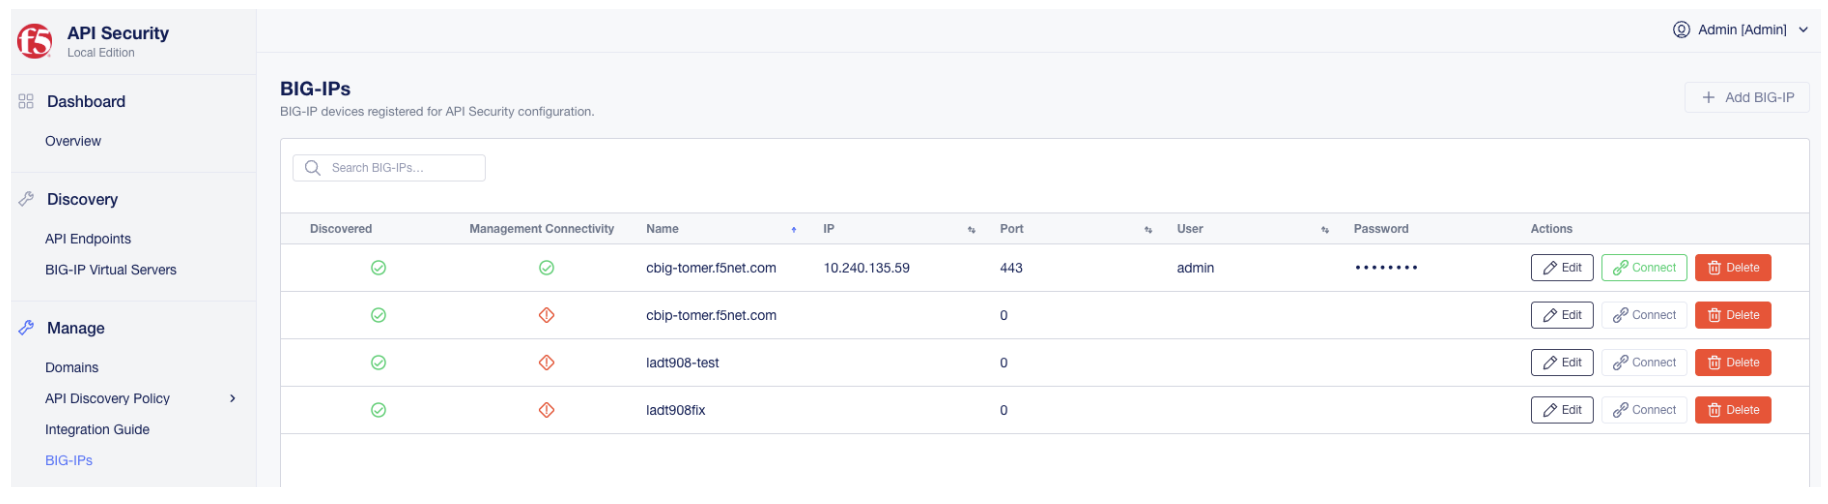1828x504 pixels.
Task: Connect the cbig-tomer.f5net.com device
Action: [1644, 268]
